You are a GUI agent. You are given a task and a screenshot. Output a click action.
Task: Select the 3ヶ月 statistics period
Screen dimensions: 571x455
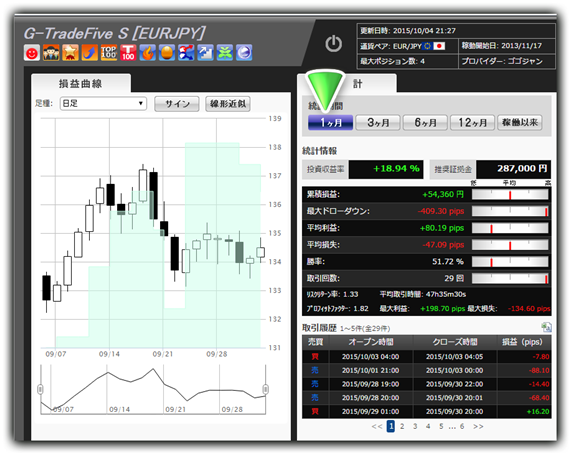[378, 122]
